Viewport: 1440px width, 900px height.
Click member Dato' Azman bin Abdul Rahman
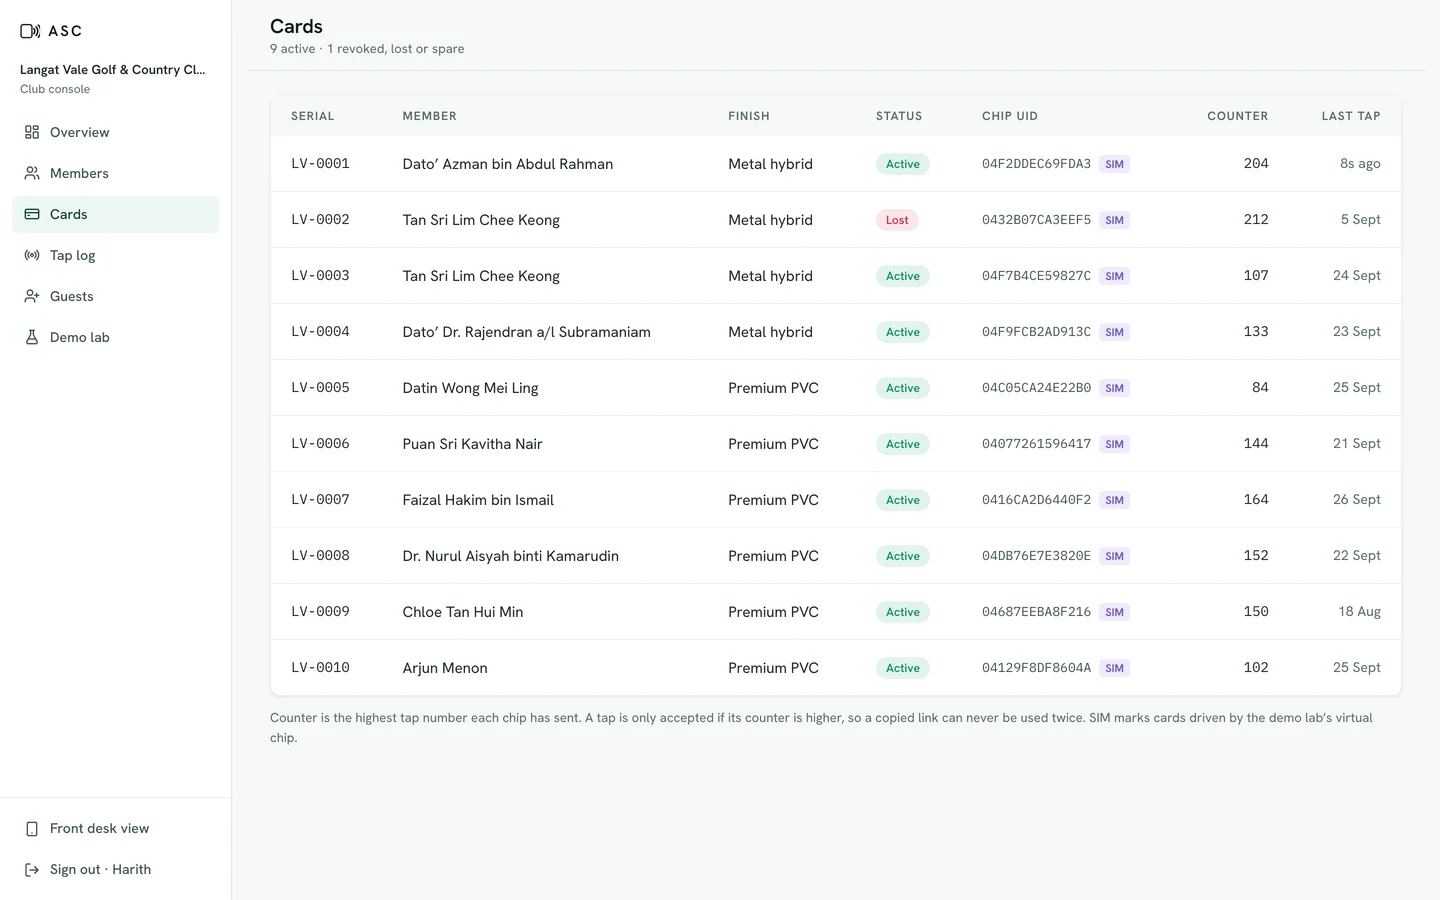click(508, 164)
